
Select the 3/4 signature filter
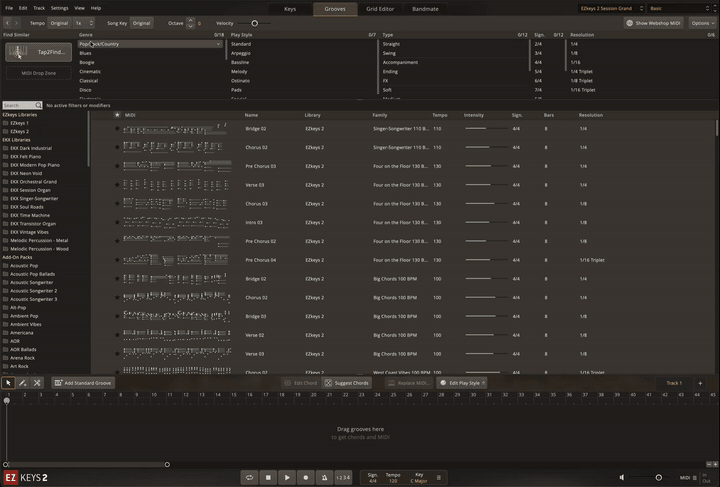(538, 53)
